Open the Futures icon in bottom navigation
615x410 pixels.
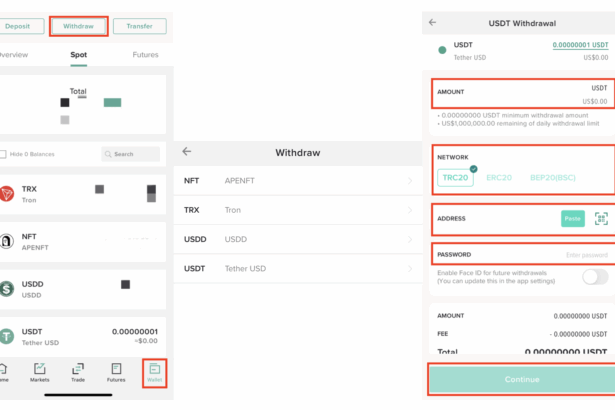(x=116, y=372)
